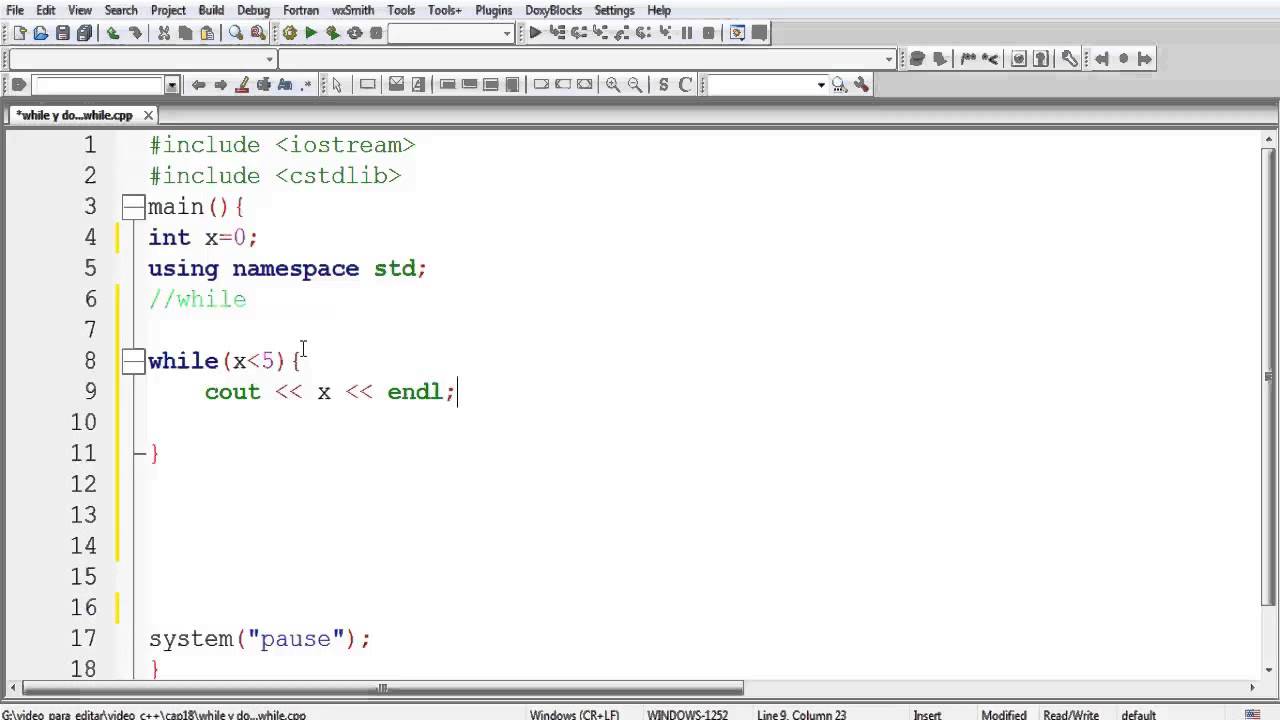This screenshot has width=1280, height=720.
Task: Pause the debugger
Action: coord(687,33)
